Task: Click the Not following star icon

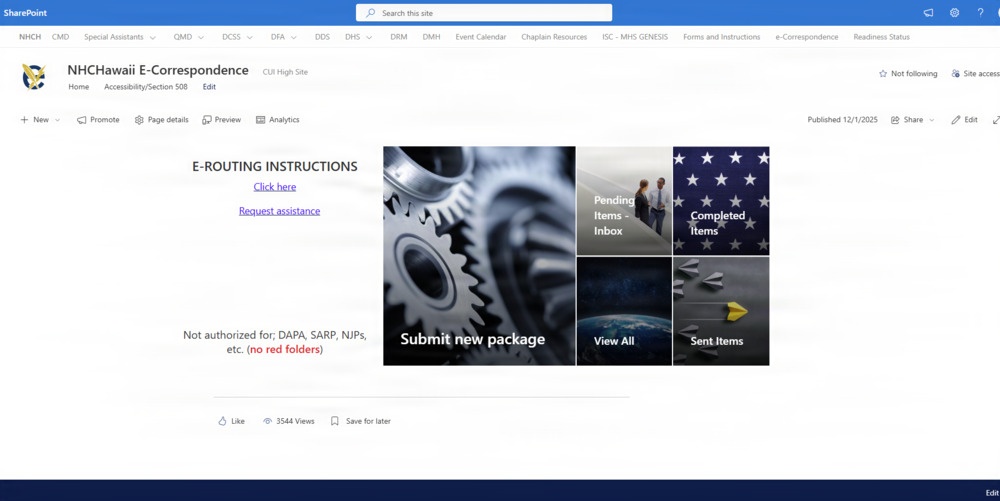Action: click(883, 73)
